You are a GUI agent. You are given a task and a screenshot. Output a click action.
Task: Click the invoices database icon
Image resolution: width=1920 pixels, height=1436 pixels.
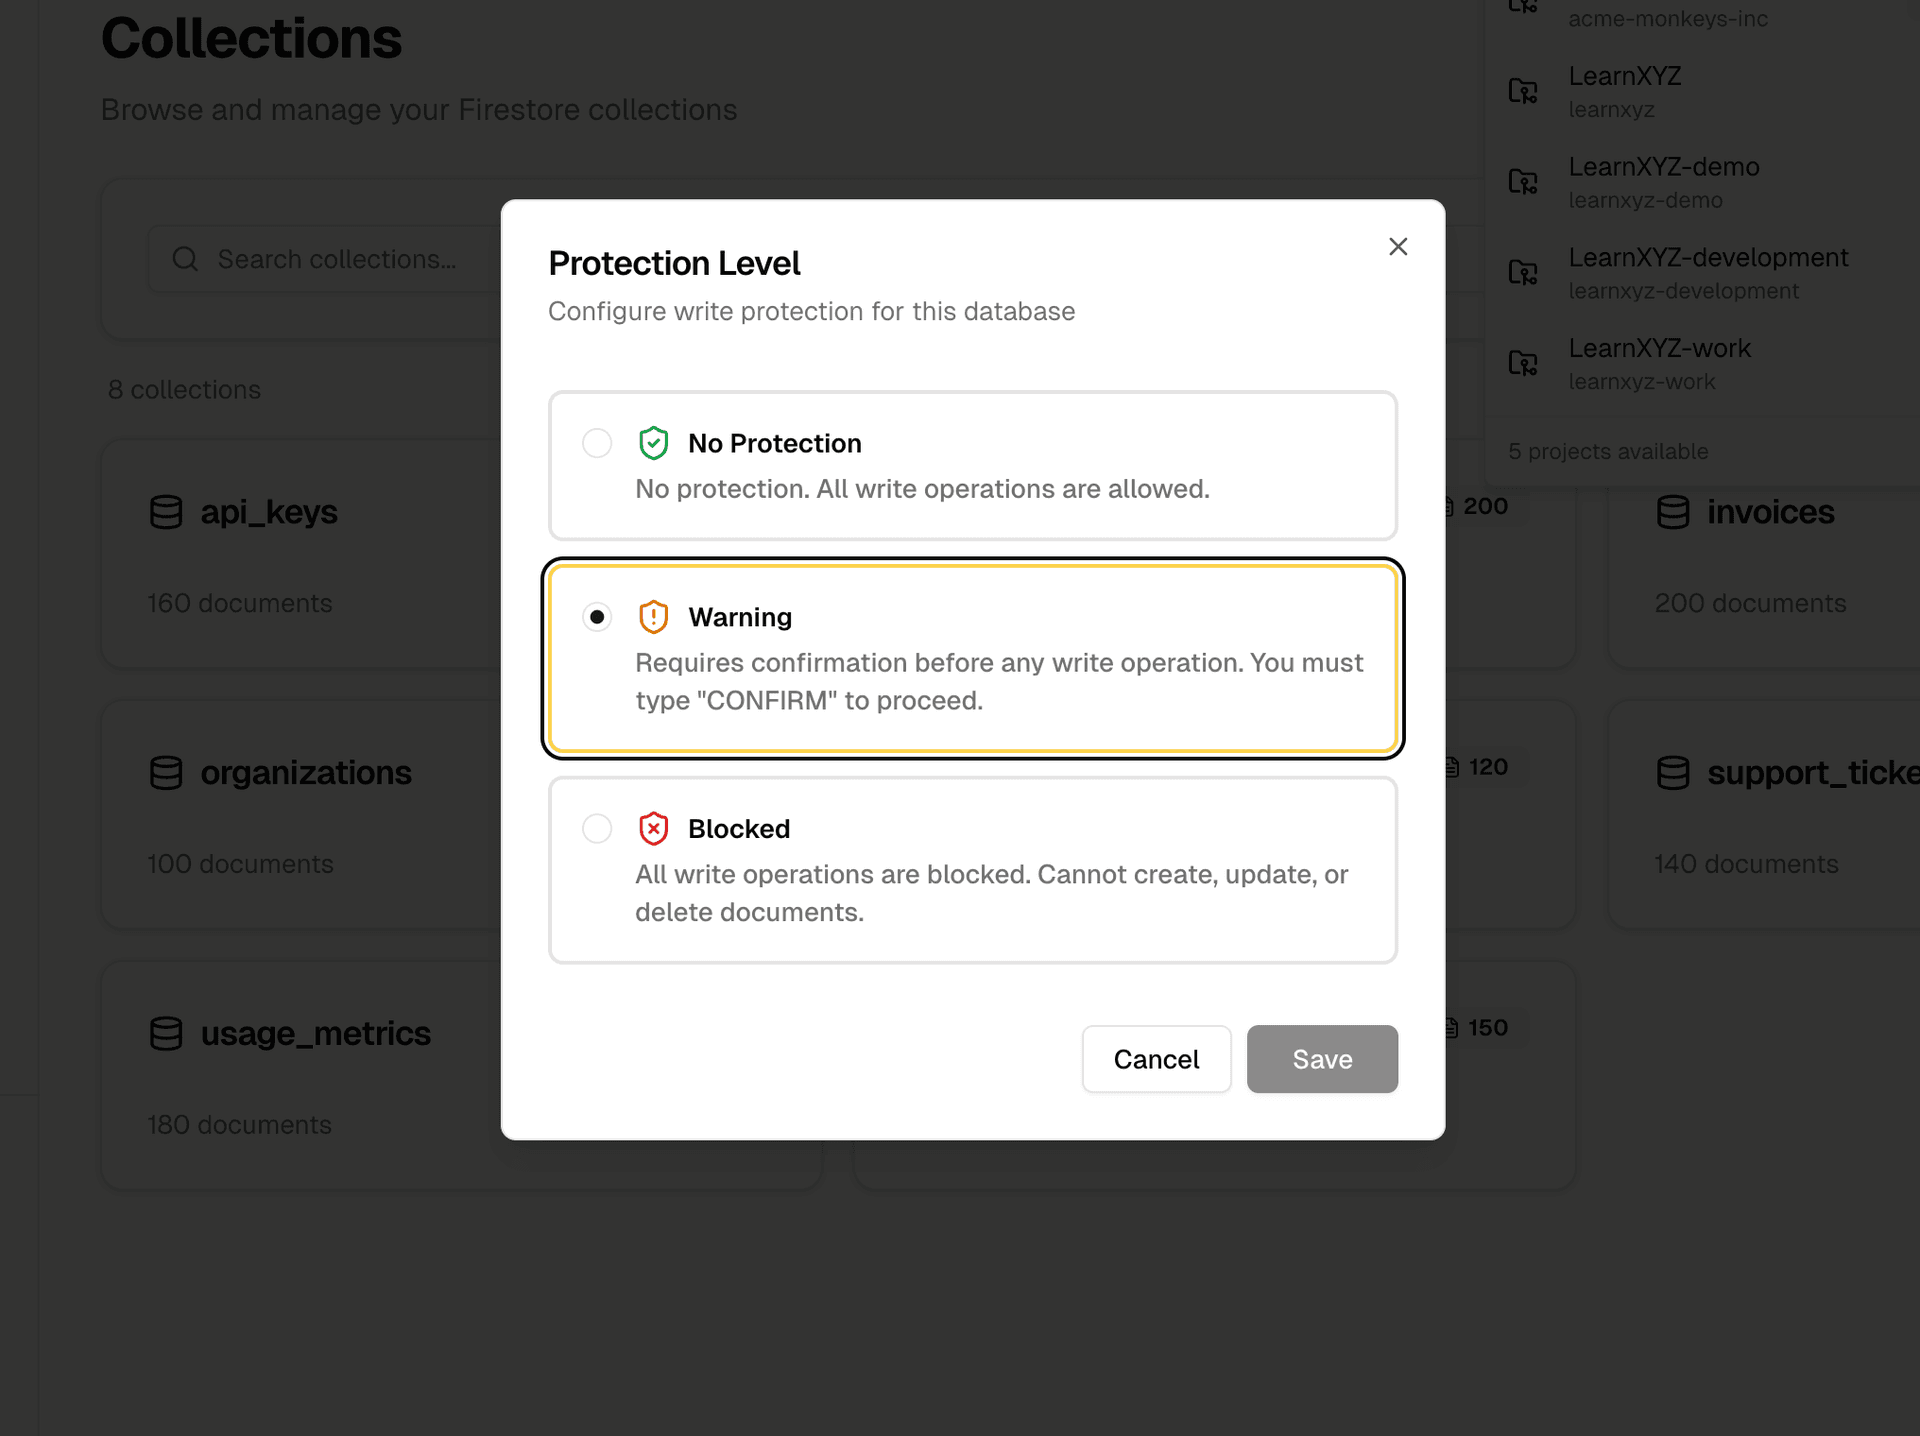pos(1673,512)
